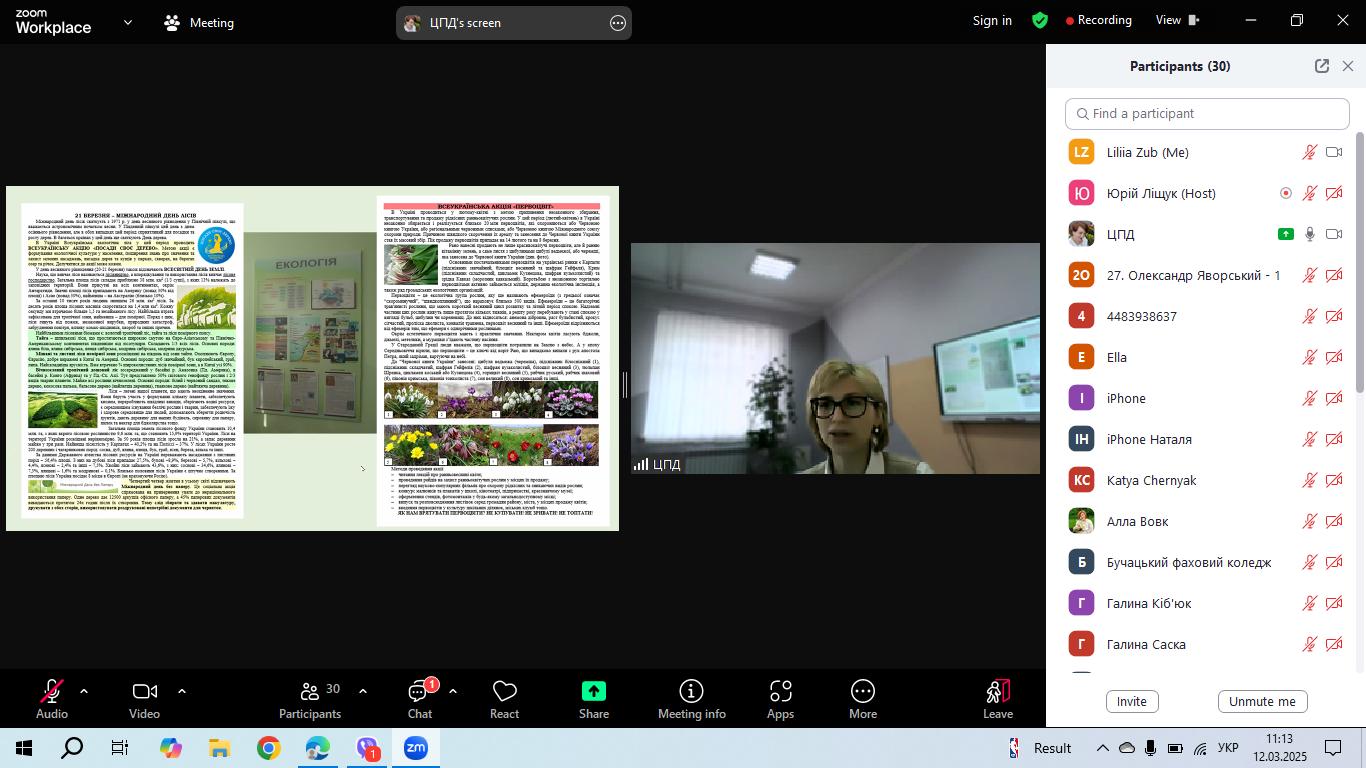
Task: Click the Leave meeting icon
Action: 998,691
